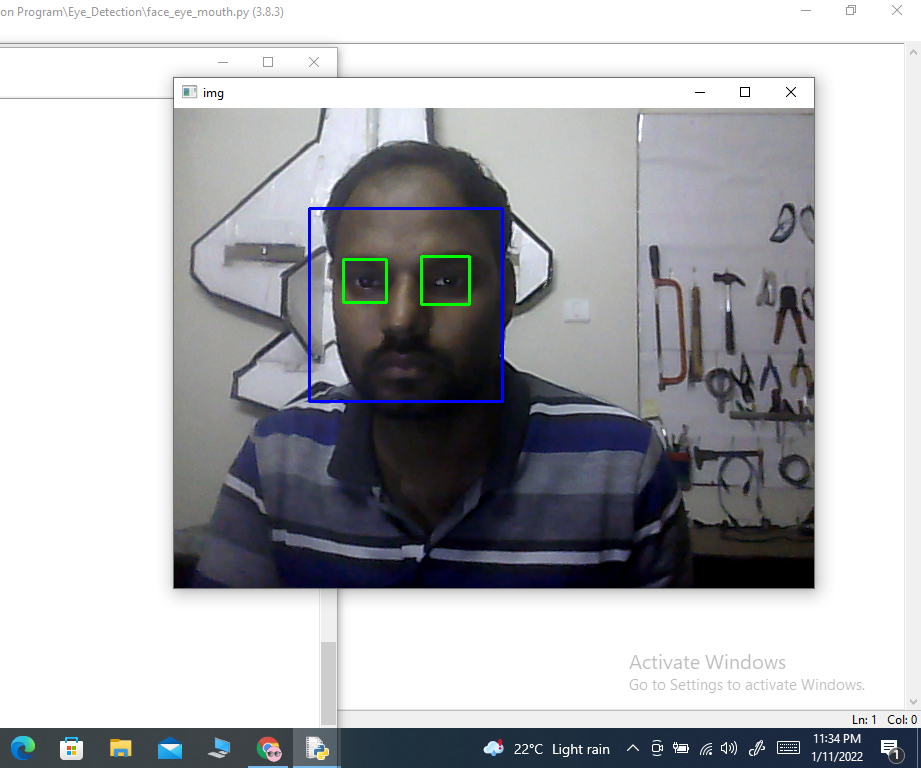
Task: Click the battery status indicator
Action: pos(681,748)
